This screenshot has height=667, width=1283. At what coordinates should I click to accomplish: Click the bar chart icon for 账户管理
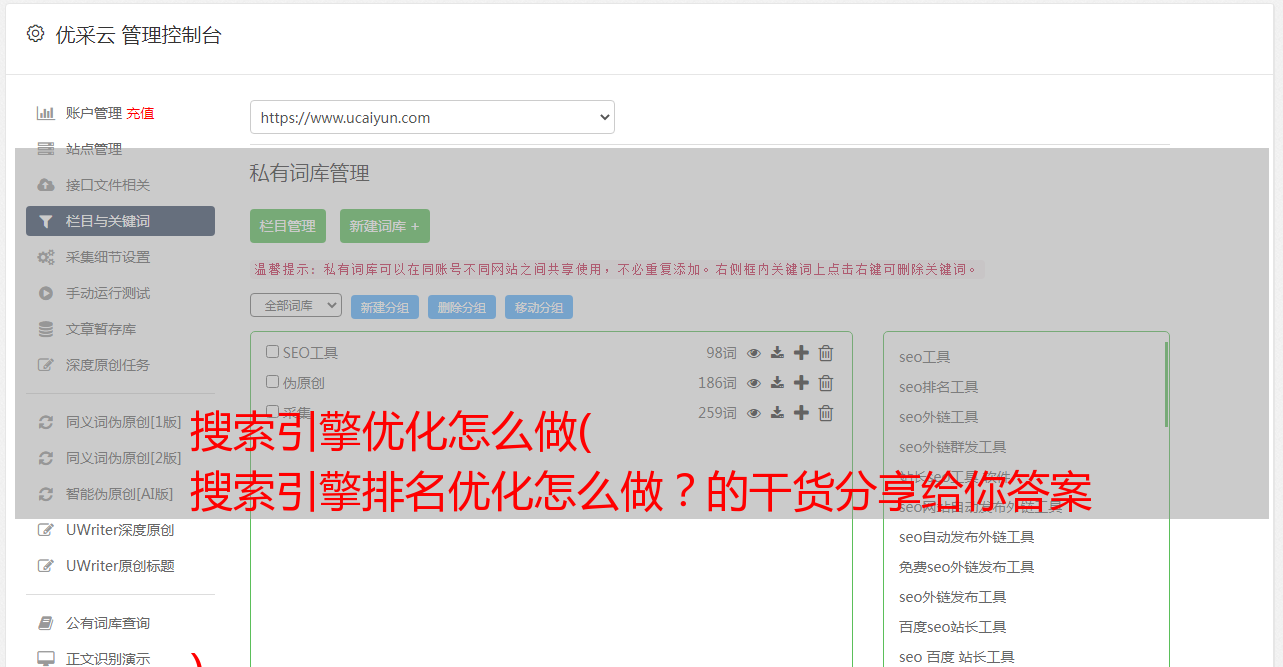[45, 113]
